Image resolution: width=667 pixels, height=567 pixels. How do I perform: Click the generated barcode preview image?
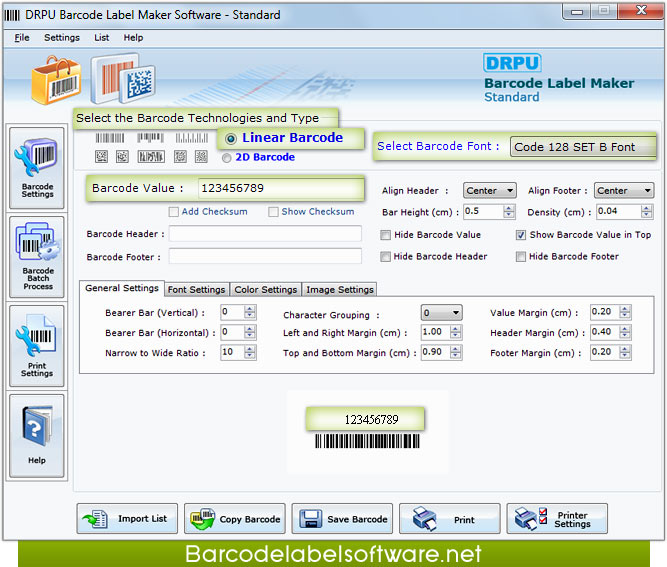367,441
